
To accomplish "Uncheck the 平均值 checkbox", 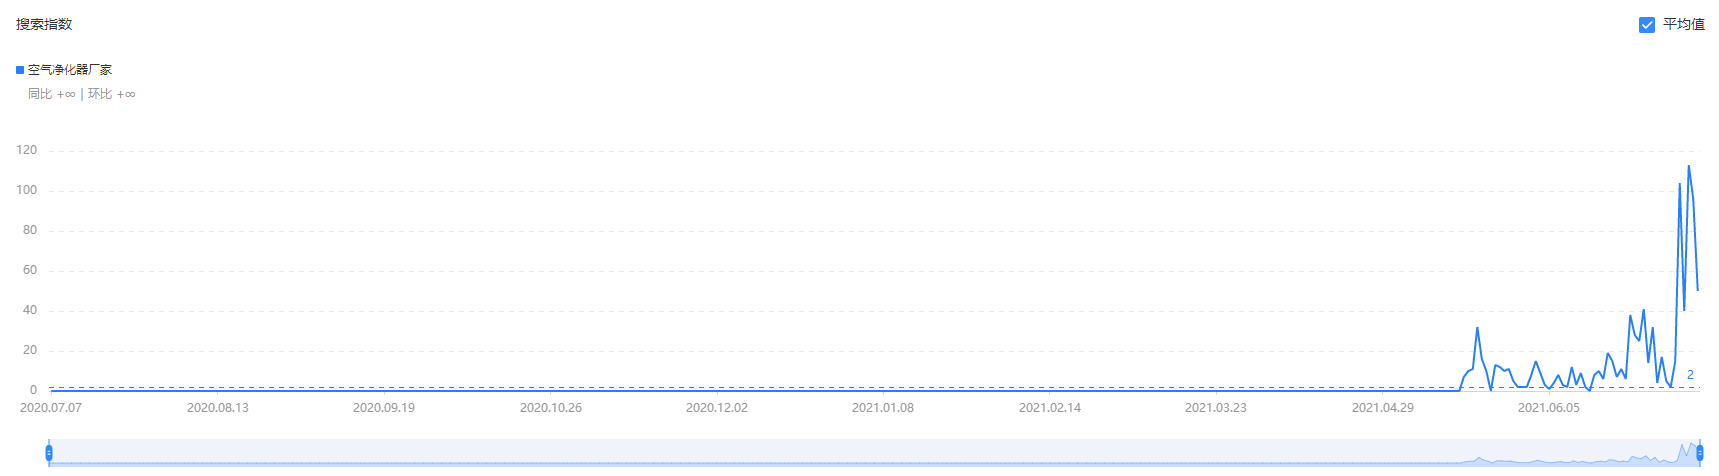I will pyautogui.click(x=1647, y=25).
